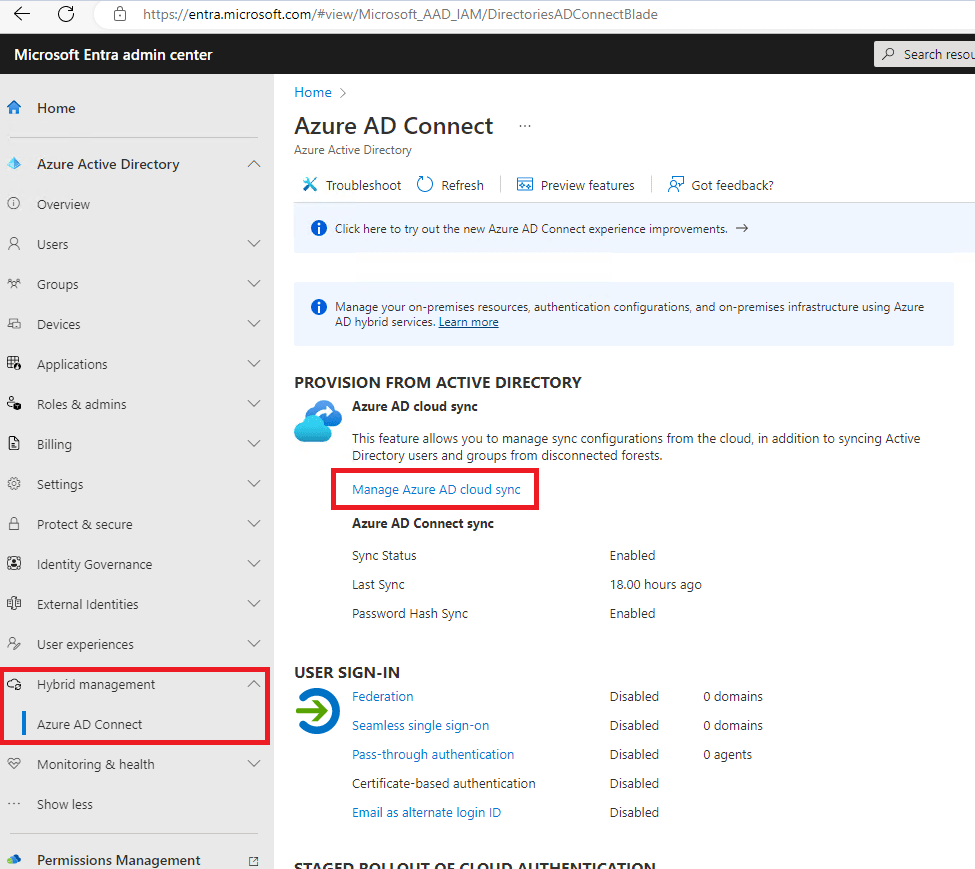This screenshot has width=975, height=869.
Task: Click the green arrow User Sign-In icon
Action: (x=318, y=711)
